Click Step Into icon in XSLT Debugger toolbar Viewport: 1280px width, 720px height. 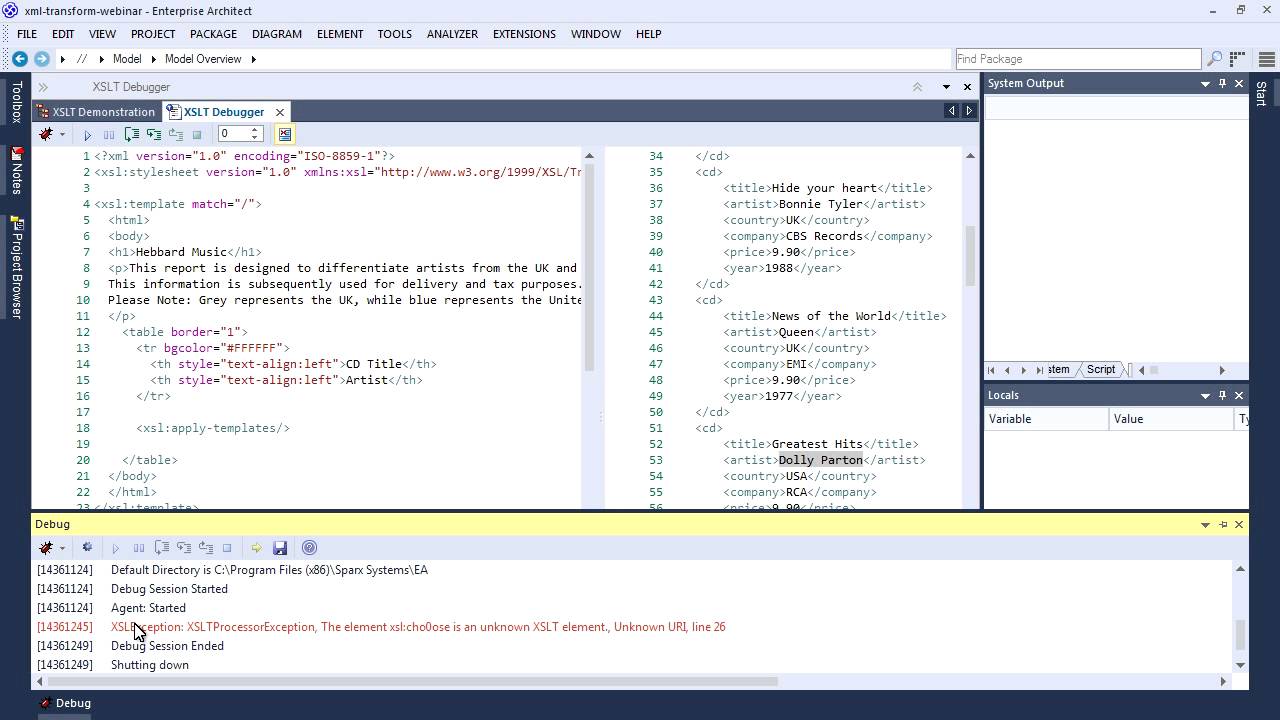click(x=154, y=134)
